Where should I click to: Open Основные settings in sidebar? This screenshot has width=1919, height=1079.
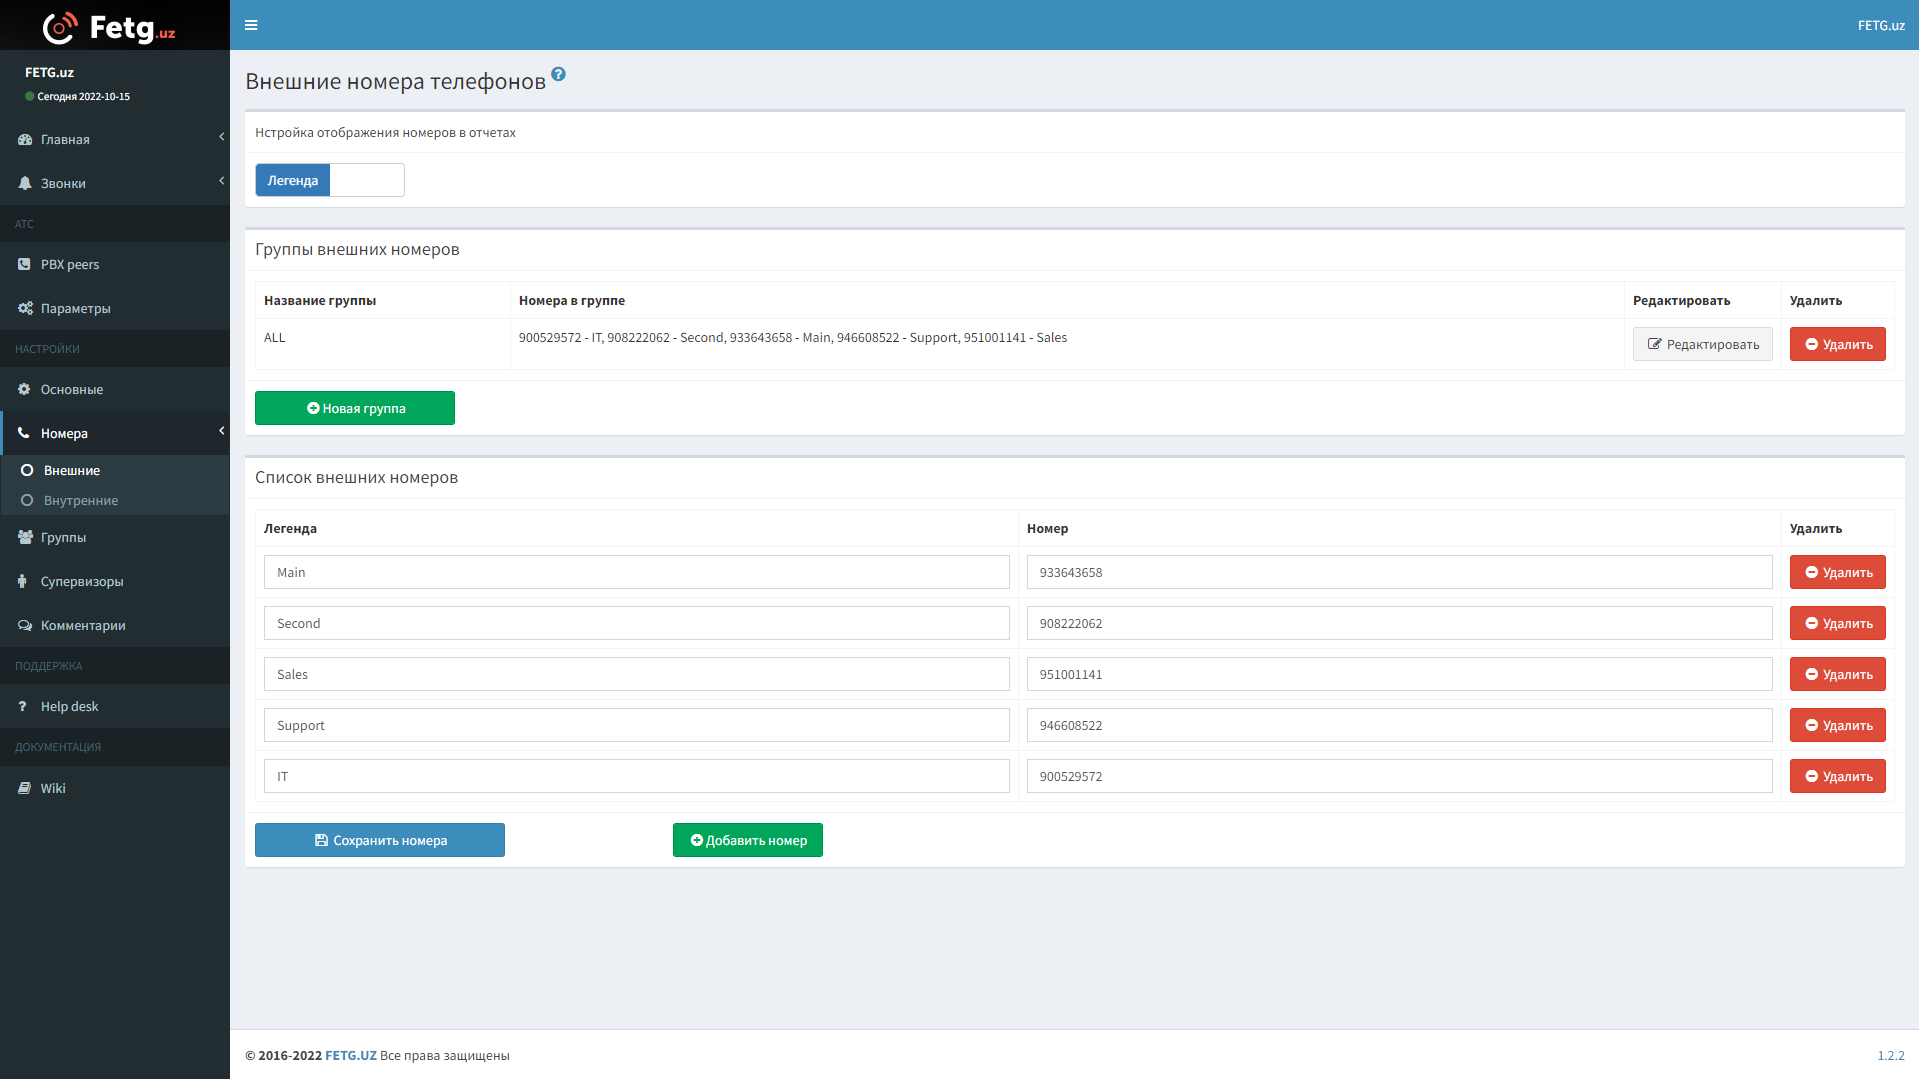(72, 390)
